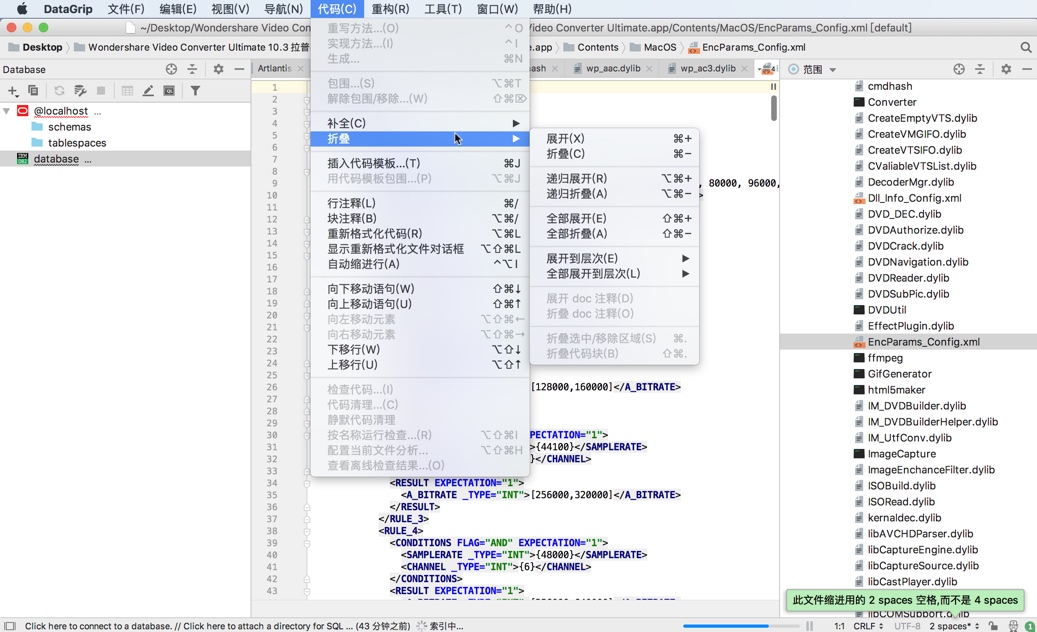Image resolution: width=1037 pixels, height=632 pixels.
Task: Open the SQL console icon
Action: (x=169, y=91)
